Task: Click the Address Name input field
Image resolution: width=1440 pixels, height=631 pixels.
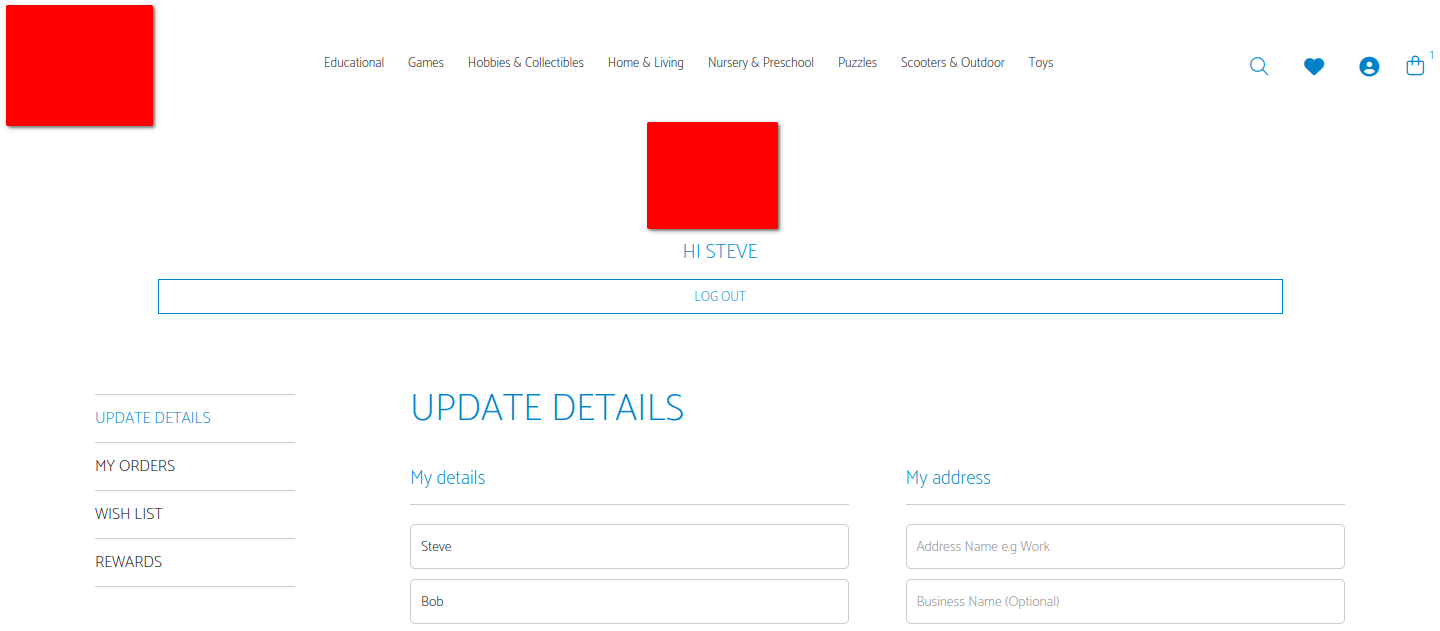Action: tap(1125, 547)
